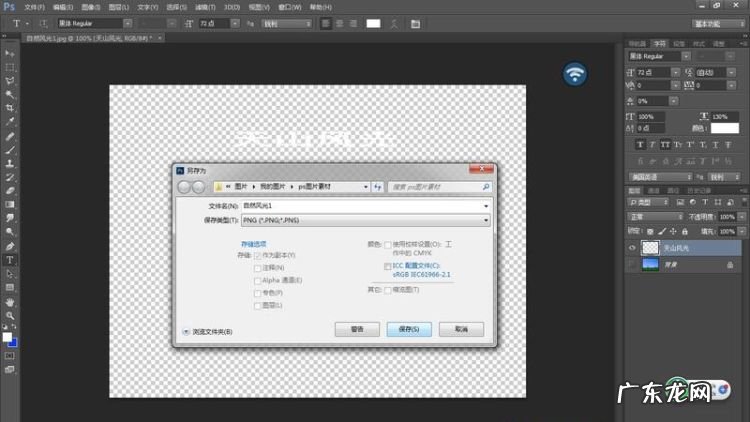The width and height of the screenshot is (750, 422).
Task: Expand the 浏览文件夹 section
Action: point(186,331)
